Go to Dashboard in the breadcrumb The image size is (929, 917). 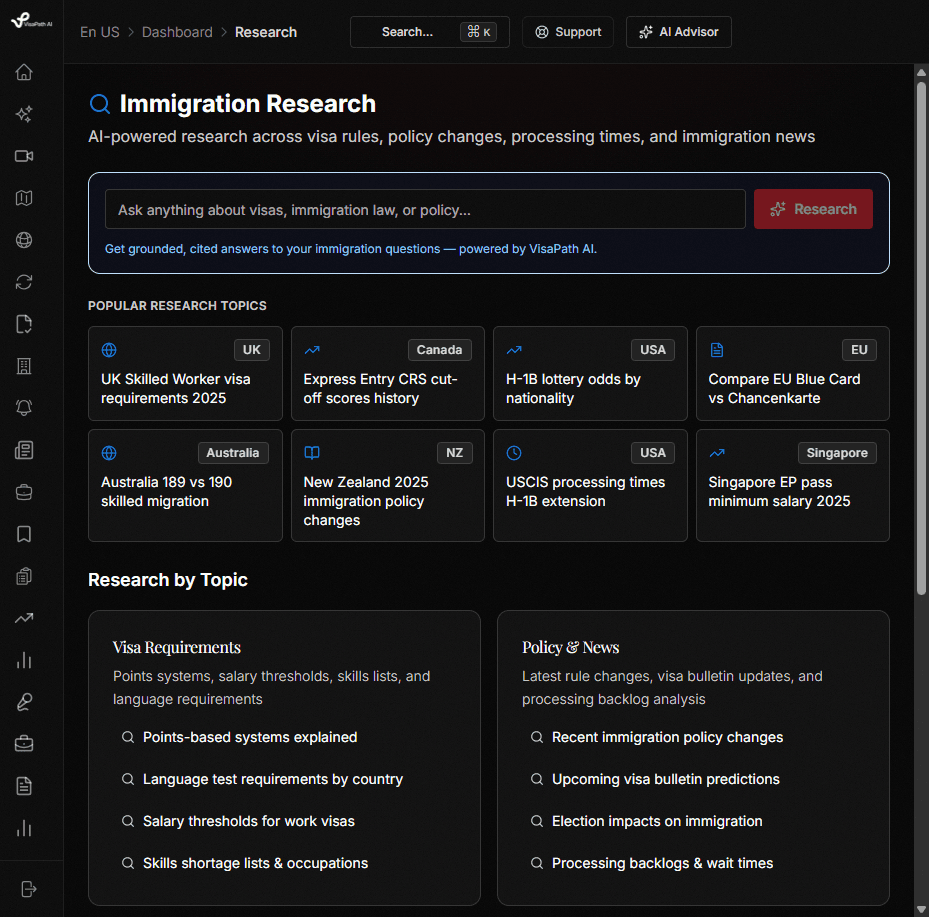pyautogui.click(x=177, y=32)
